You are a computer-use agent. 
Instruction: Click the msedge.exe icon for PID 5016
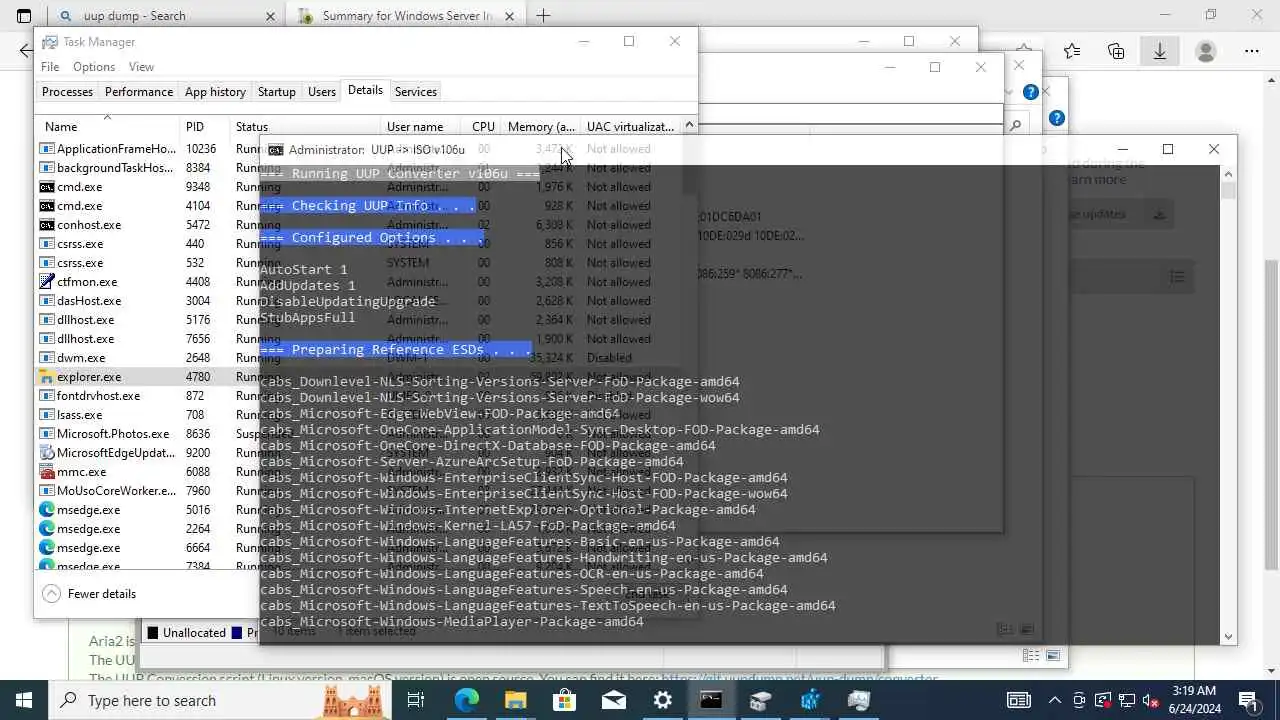[46, 510]
